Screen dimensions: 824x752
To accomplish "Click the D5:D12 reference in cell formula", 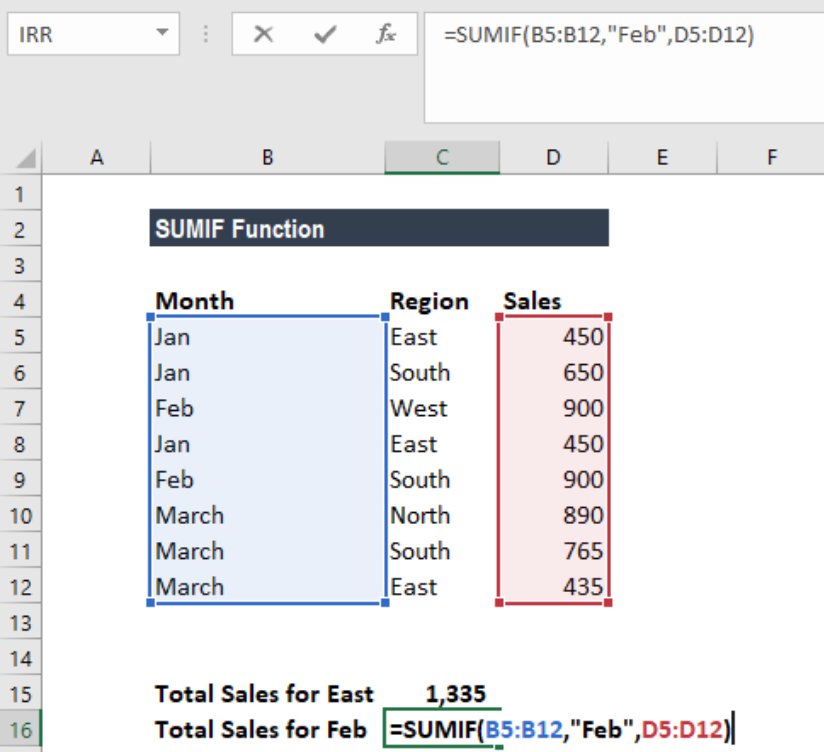I will (x=682, y=730).
